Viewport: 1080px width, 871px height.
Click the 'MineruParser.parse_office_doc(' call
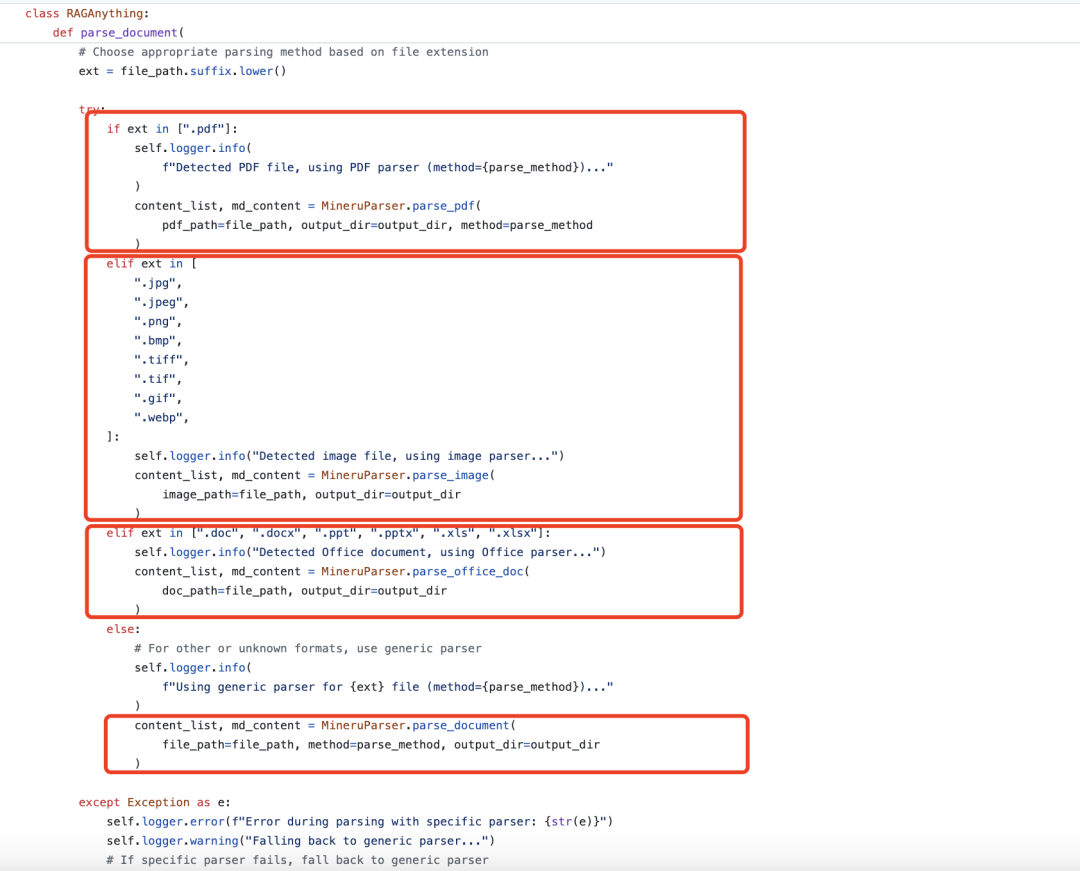click(x=426, y=571)
